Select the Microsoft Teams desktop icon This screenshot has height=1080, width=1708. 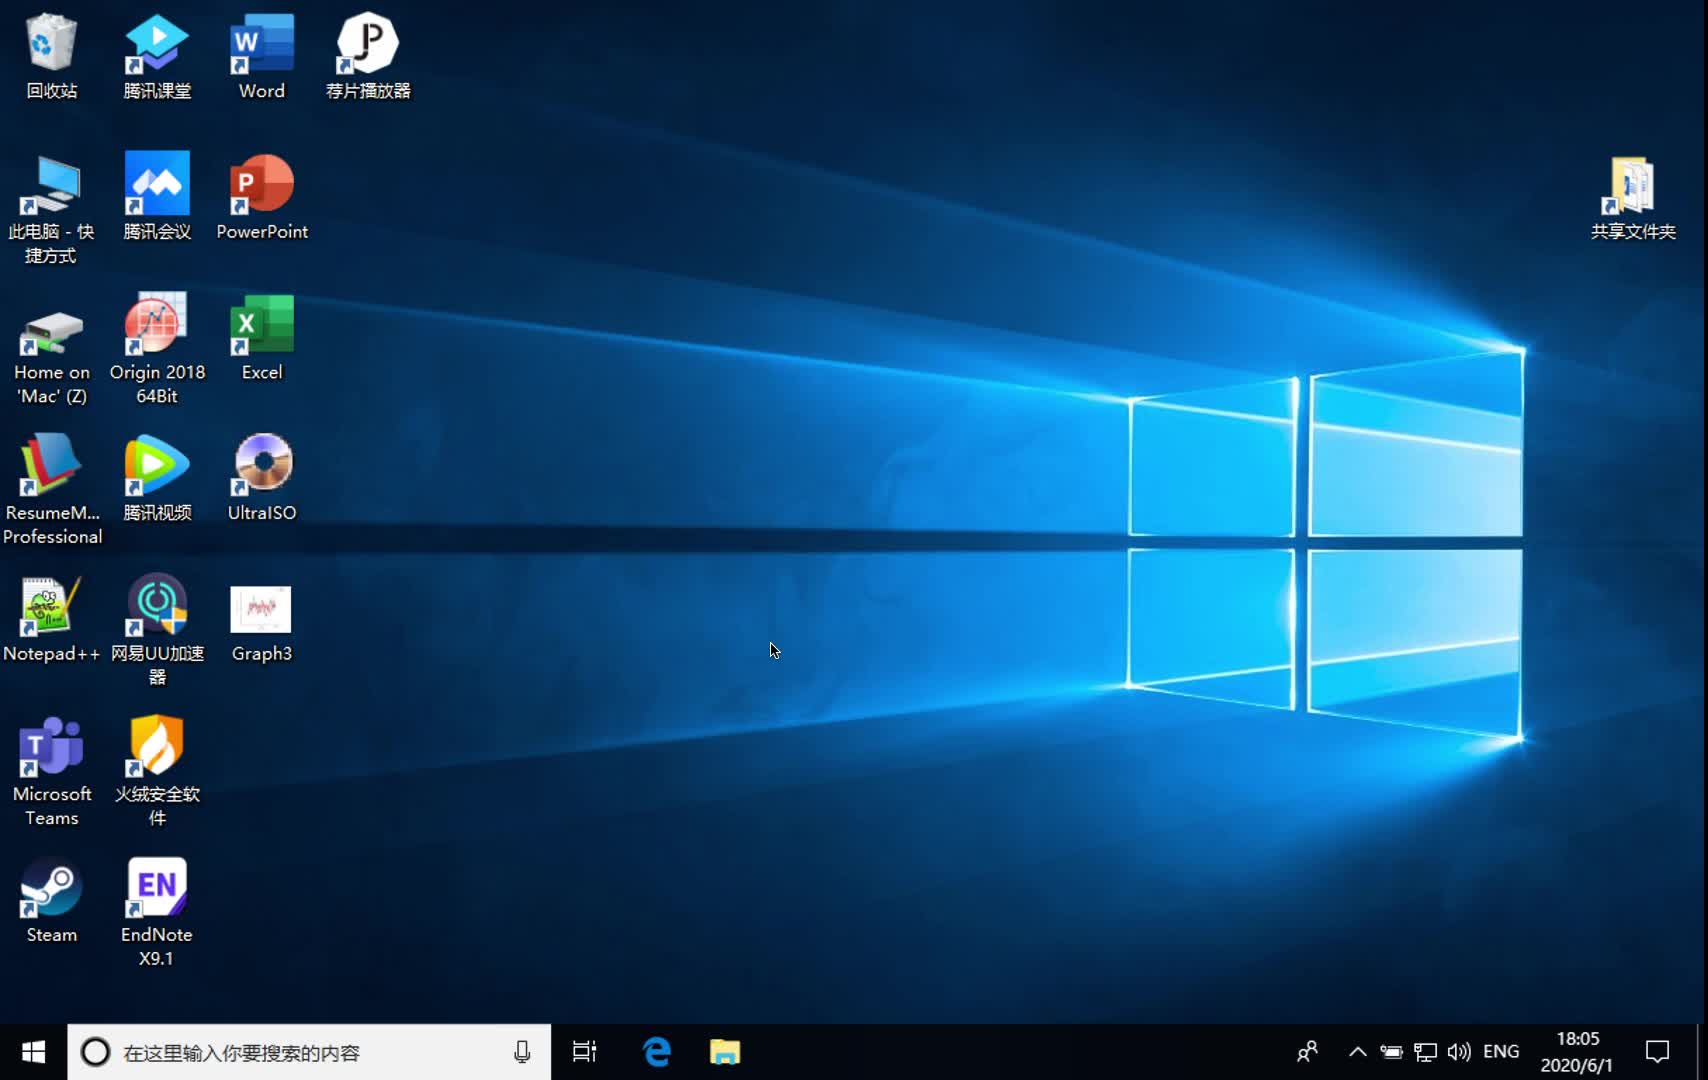pos(51,772)
